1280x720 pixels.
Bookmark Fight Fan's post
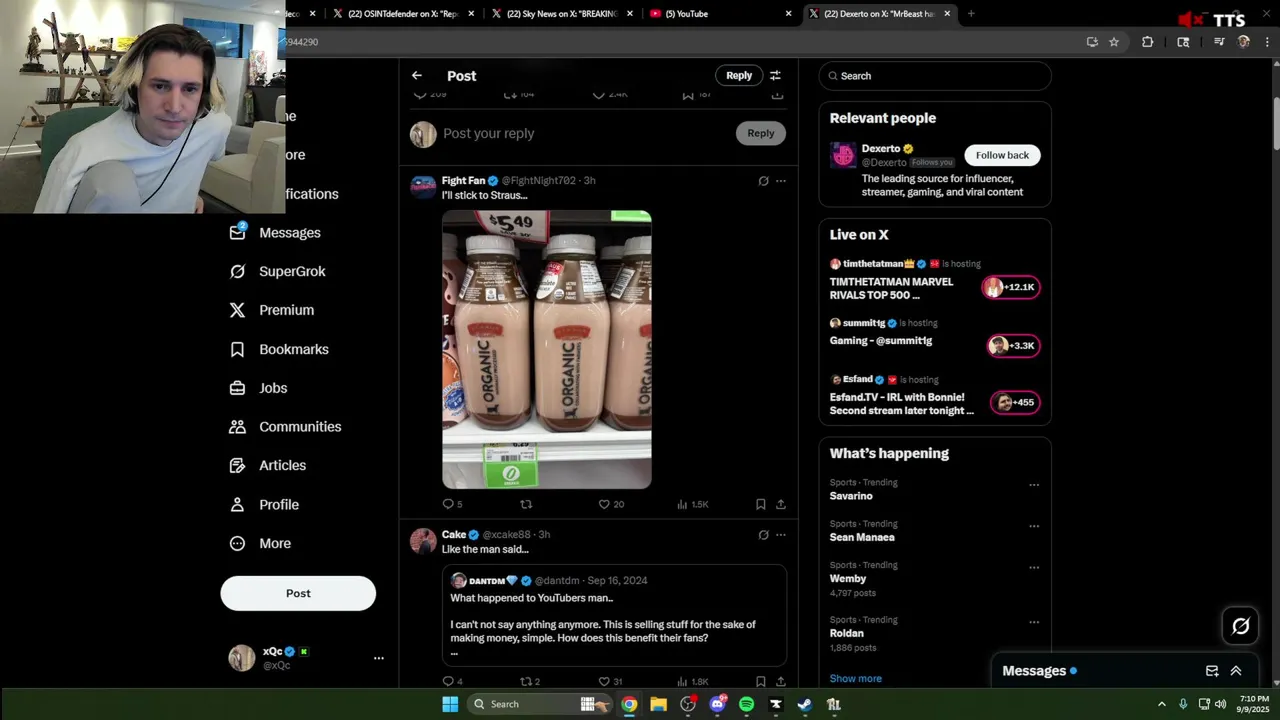(761, 504)
